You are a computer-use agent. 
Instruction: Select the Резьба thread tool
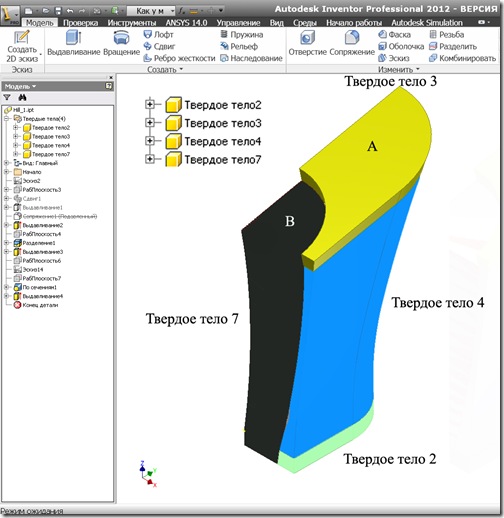447,34
